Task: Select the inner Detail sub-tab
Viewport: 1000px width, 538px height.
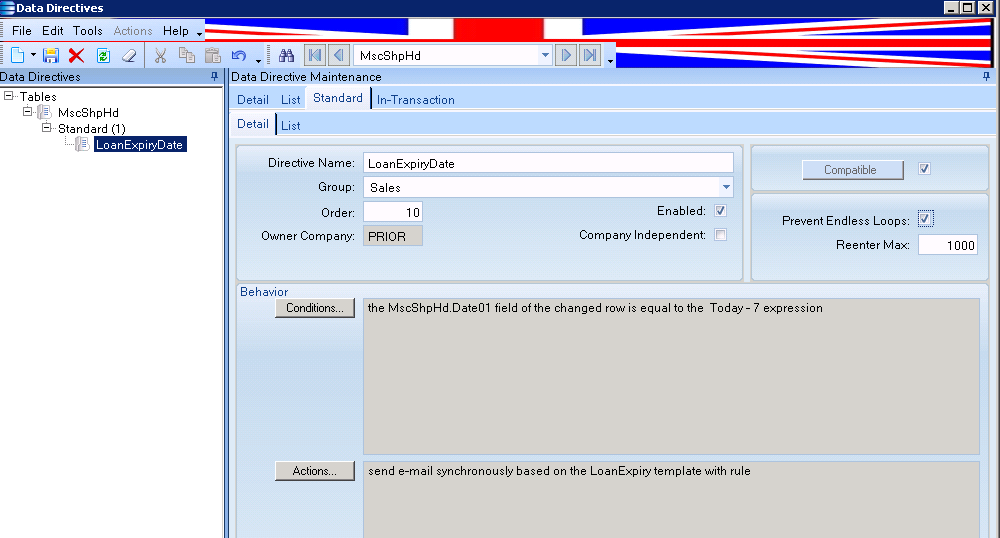Action: [253, 124]
